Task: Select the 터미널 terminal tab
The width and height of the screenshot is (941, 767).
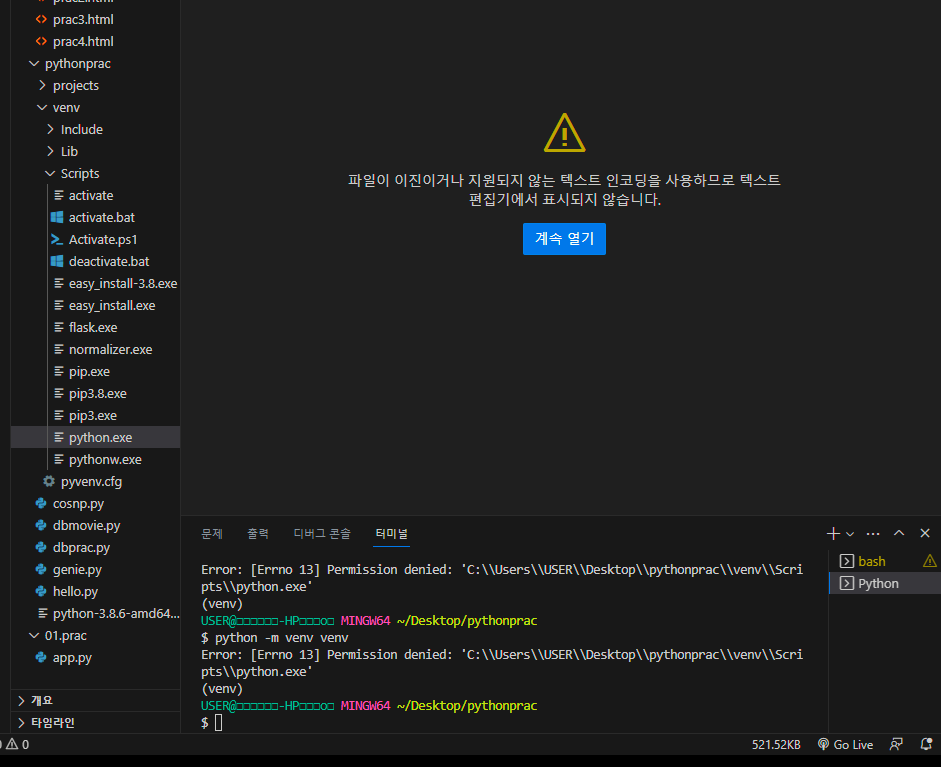Action: (x=391, y=534)
